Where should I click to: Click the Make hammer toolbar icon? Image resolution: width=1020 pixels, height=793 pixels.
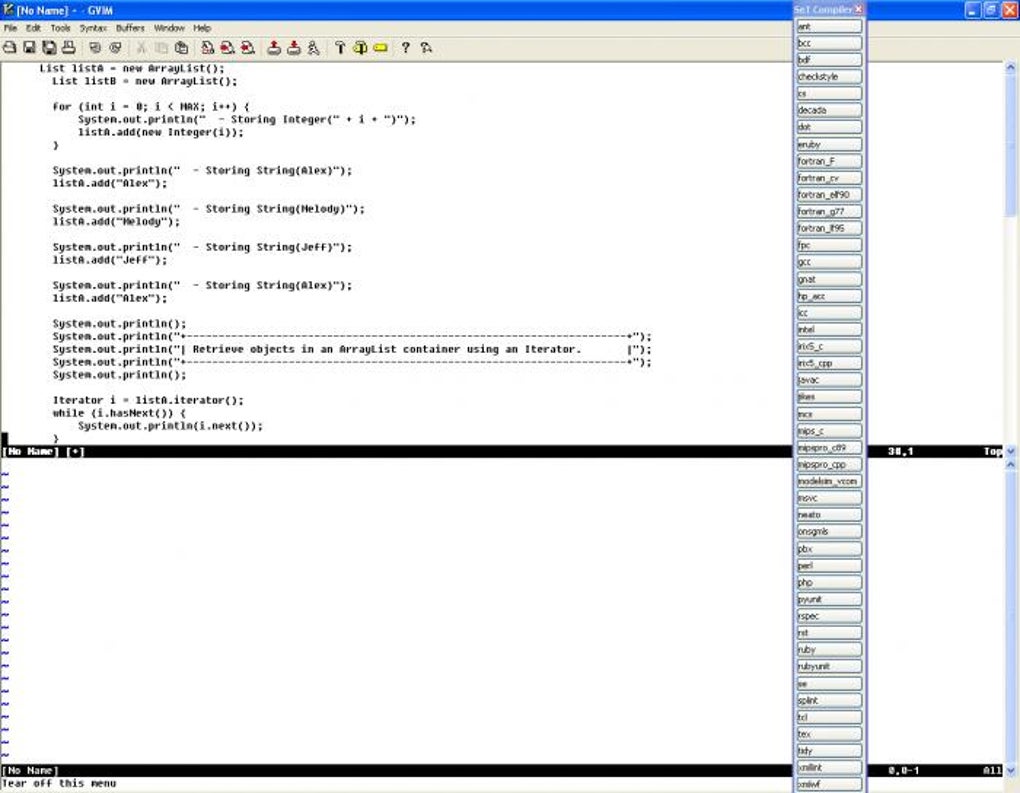tap(340, 47)
